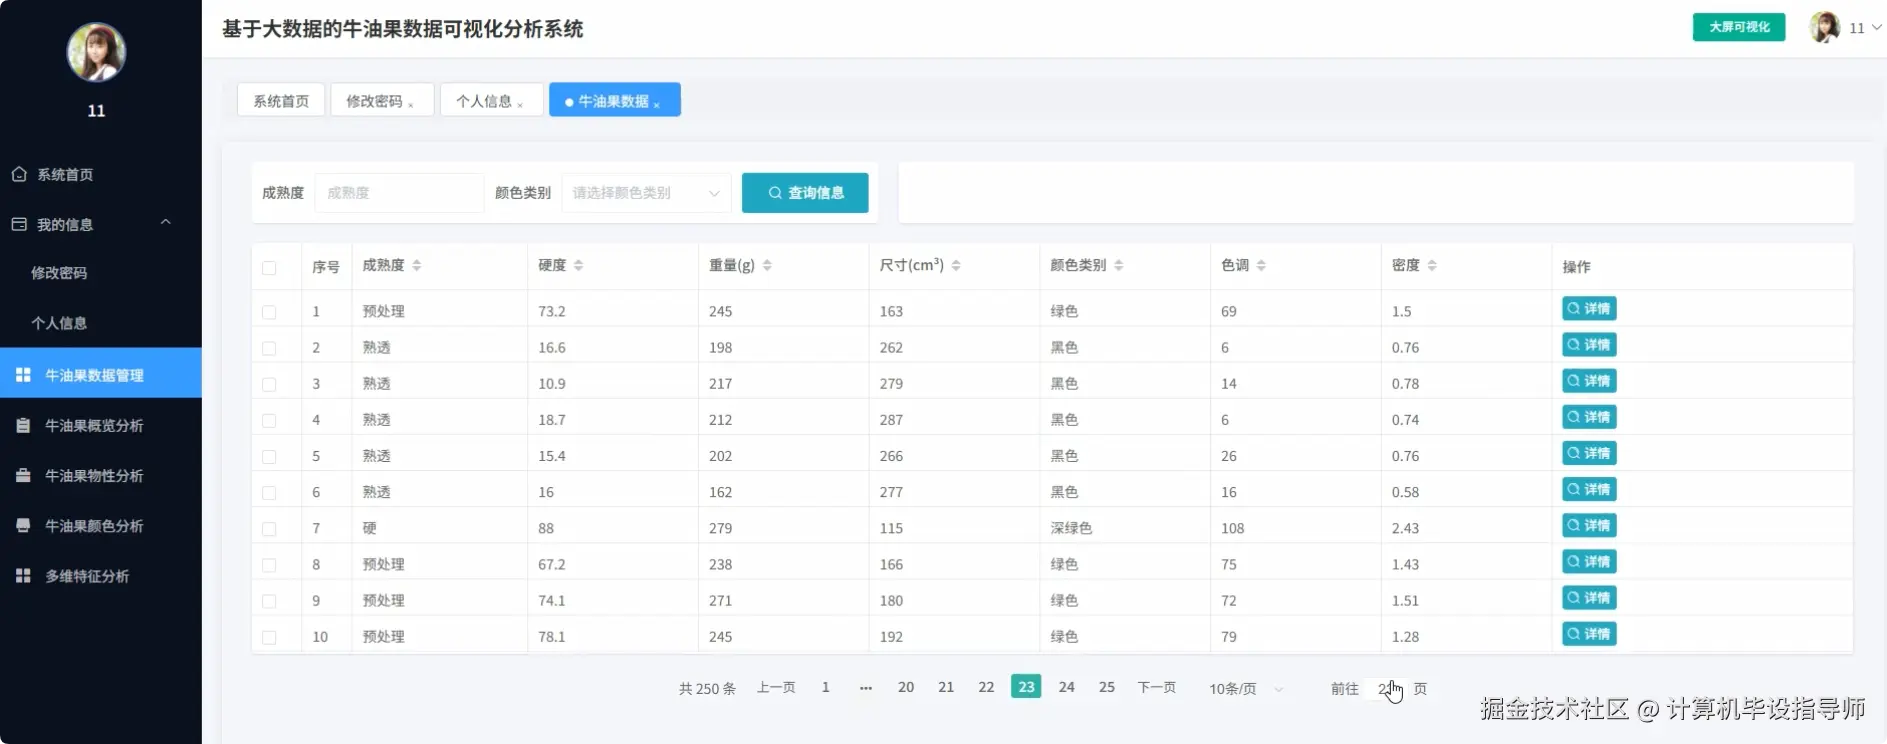Go to page 25 in pagination

(1107, 688)
